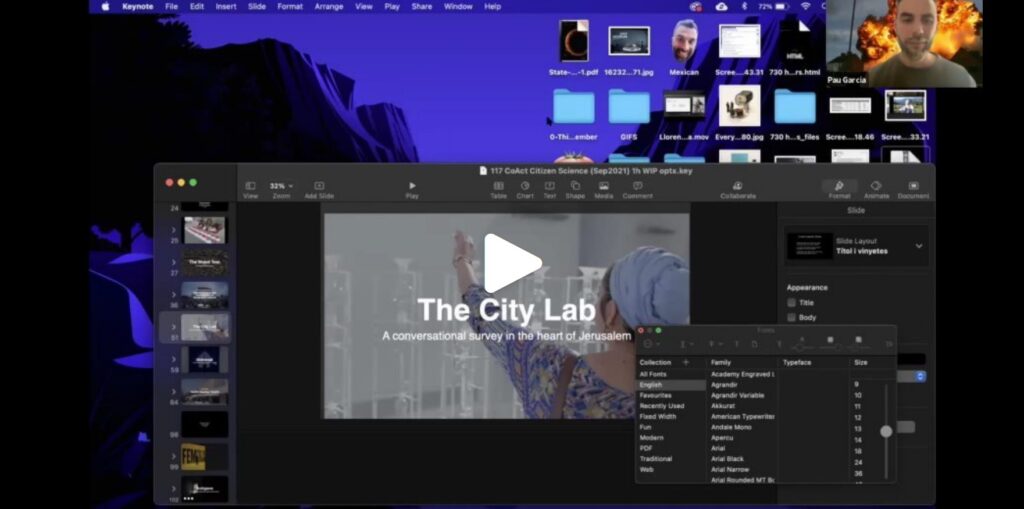Click the Table icon in the toolbar

[x=498, y=186]
